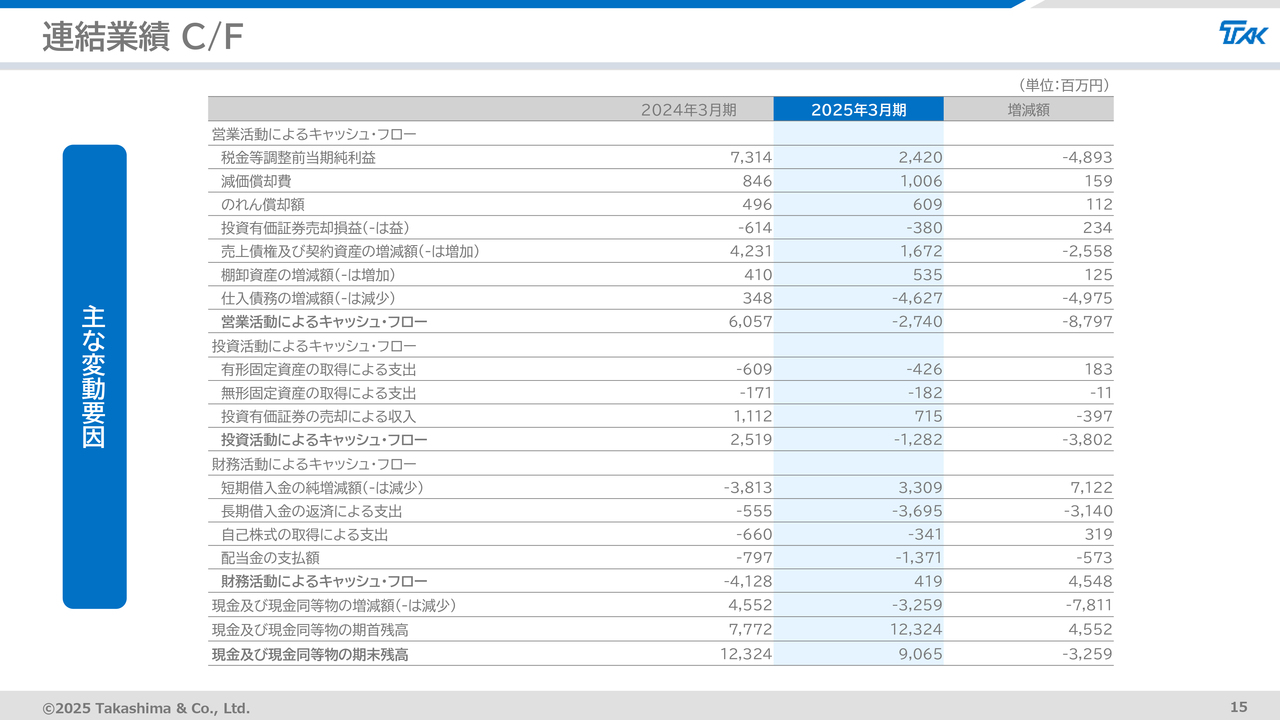This screenshot has height=720, width=1280.
Task: Select the 連結業績 C/F slide title
Action: tap(142, 37)
